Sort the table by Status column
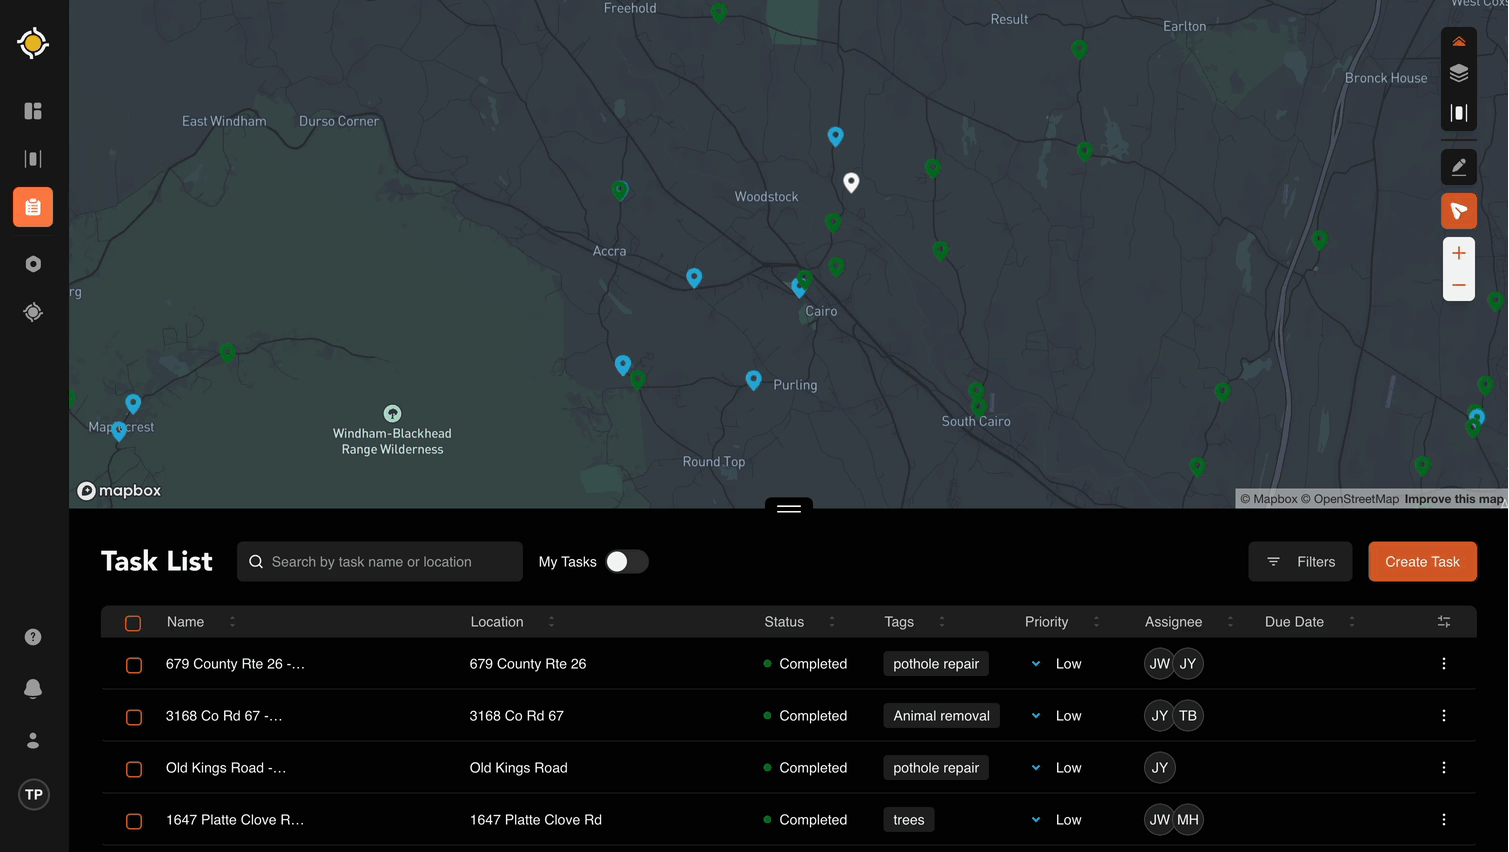 point(831,622)
